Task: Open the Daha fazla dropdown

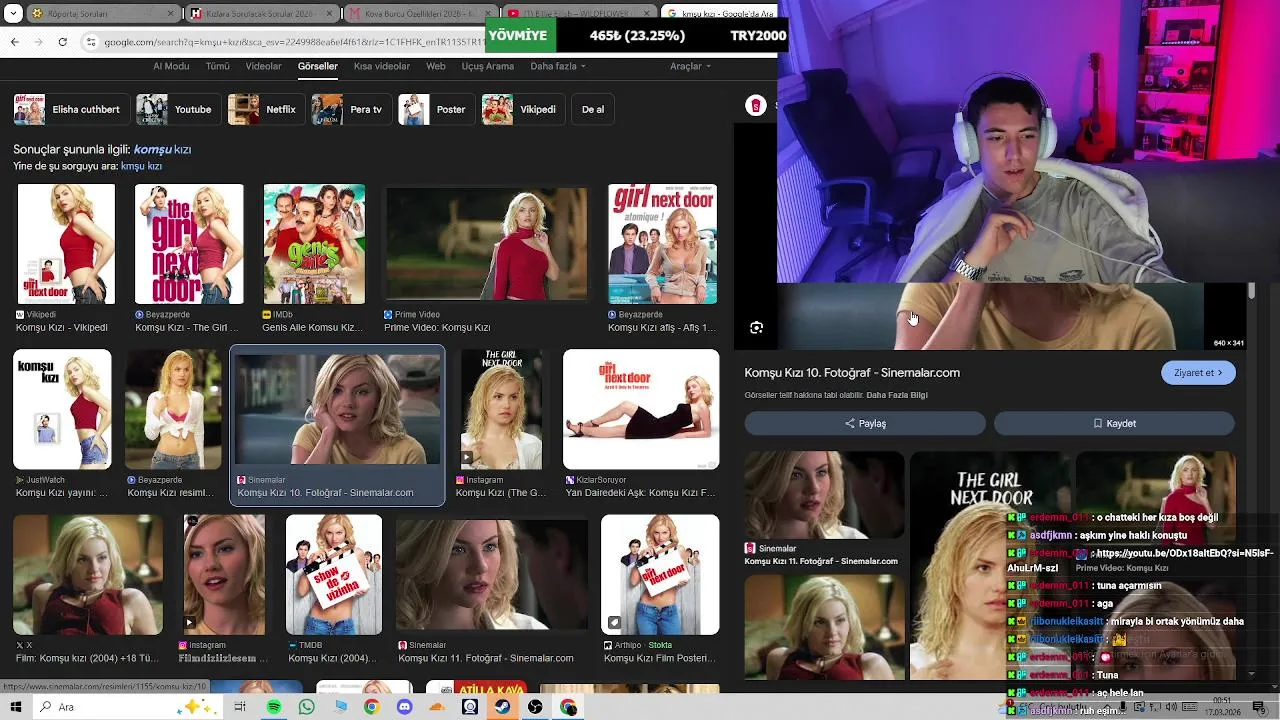Action: point(558,66)
